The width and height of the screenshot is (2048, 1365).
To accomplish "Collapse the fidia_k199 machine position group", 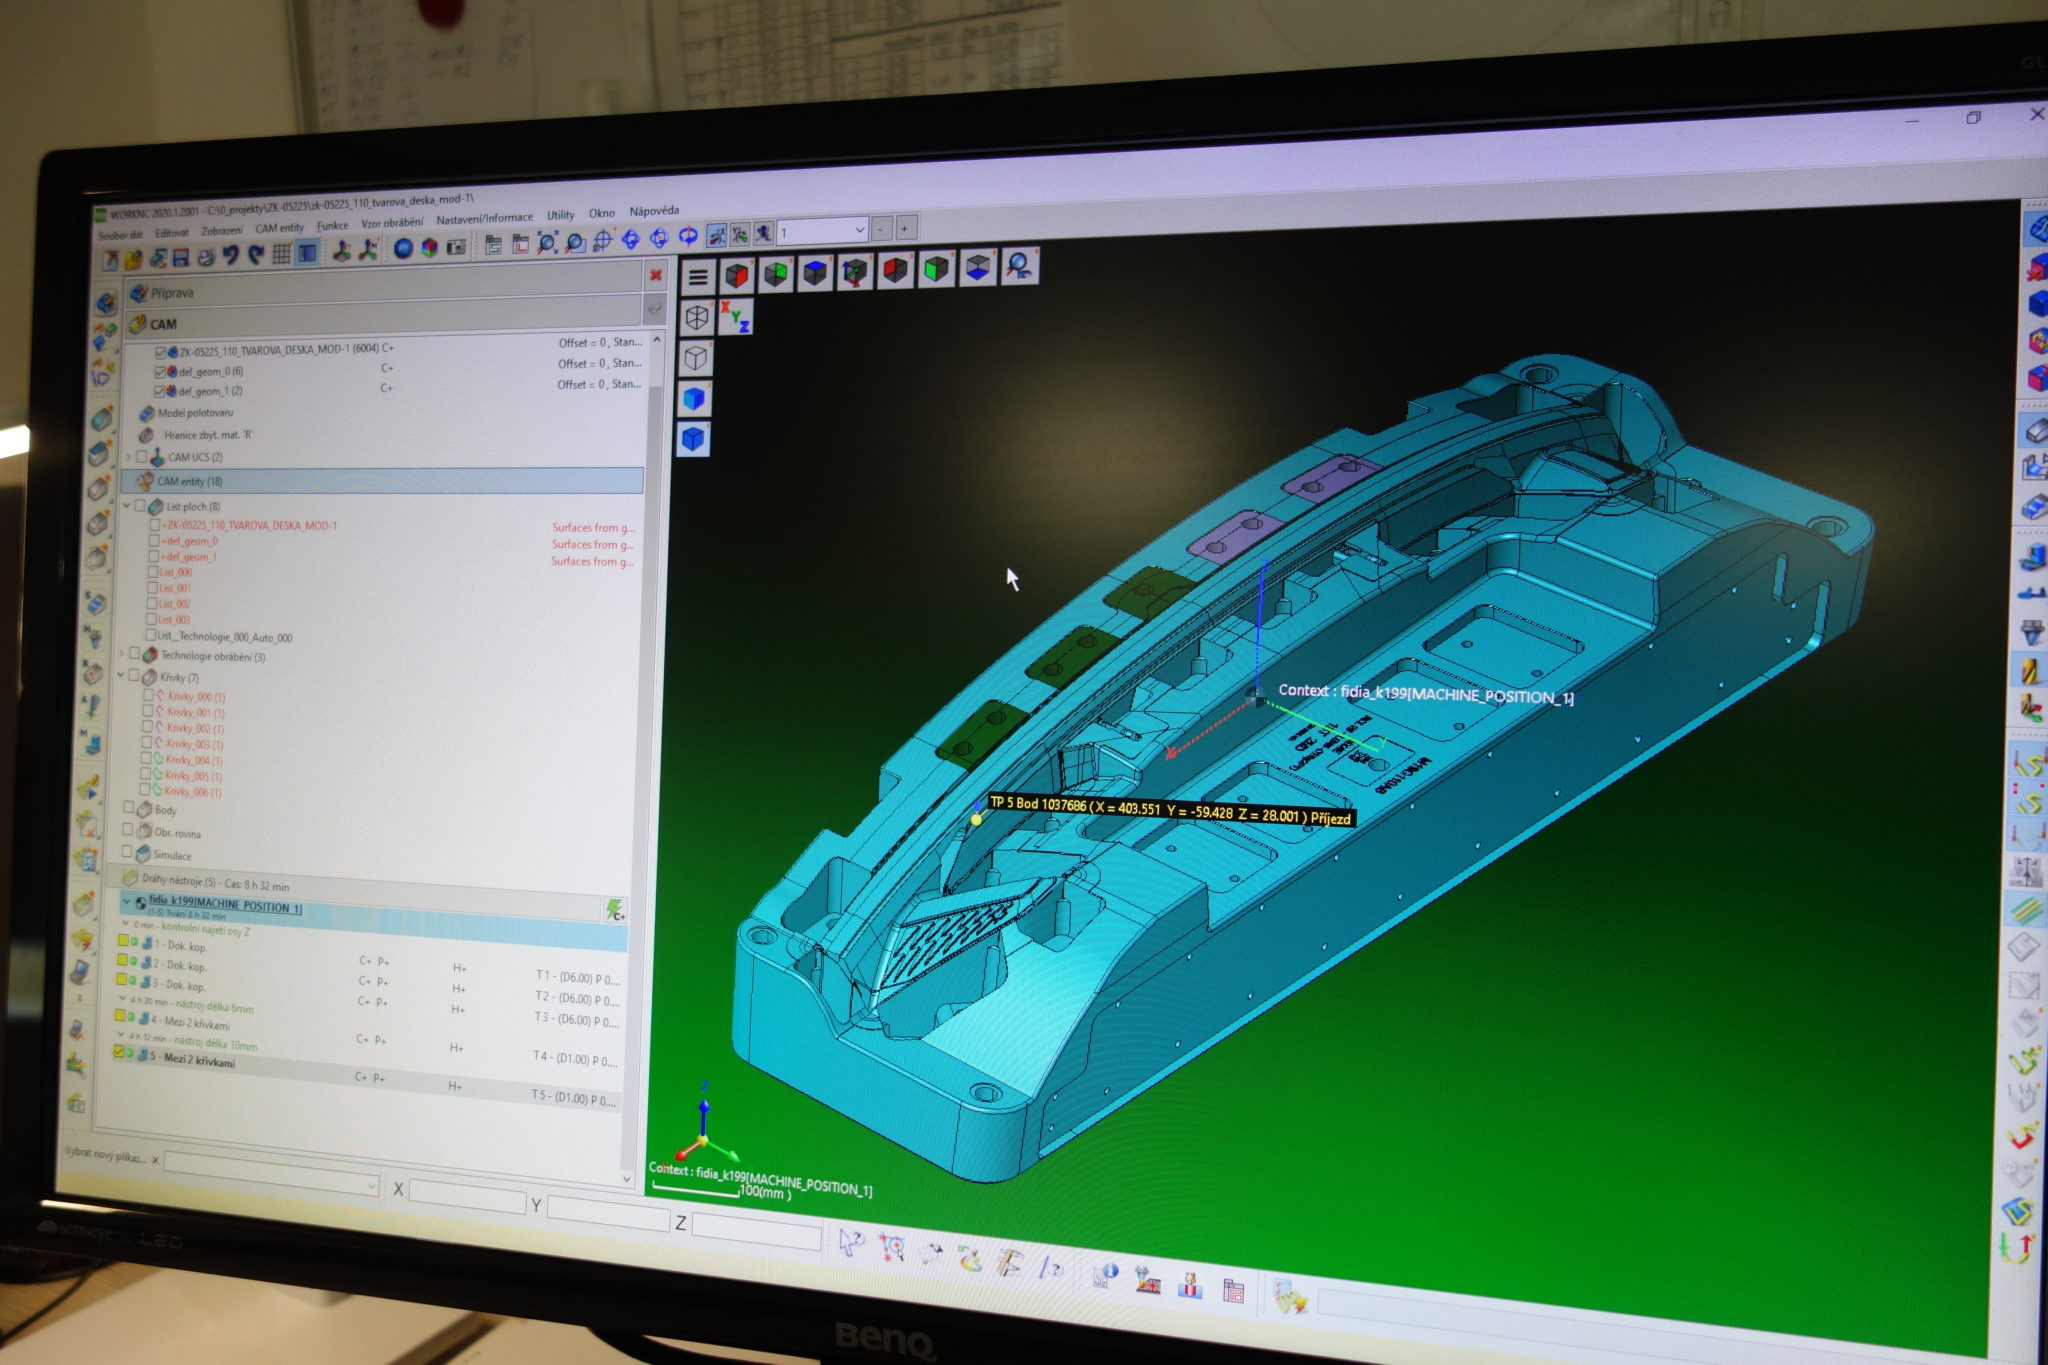I will click(x=126, y=900).
